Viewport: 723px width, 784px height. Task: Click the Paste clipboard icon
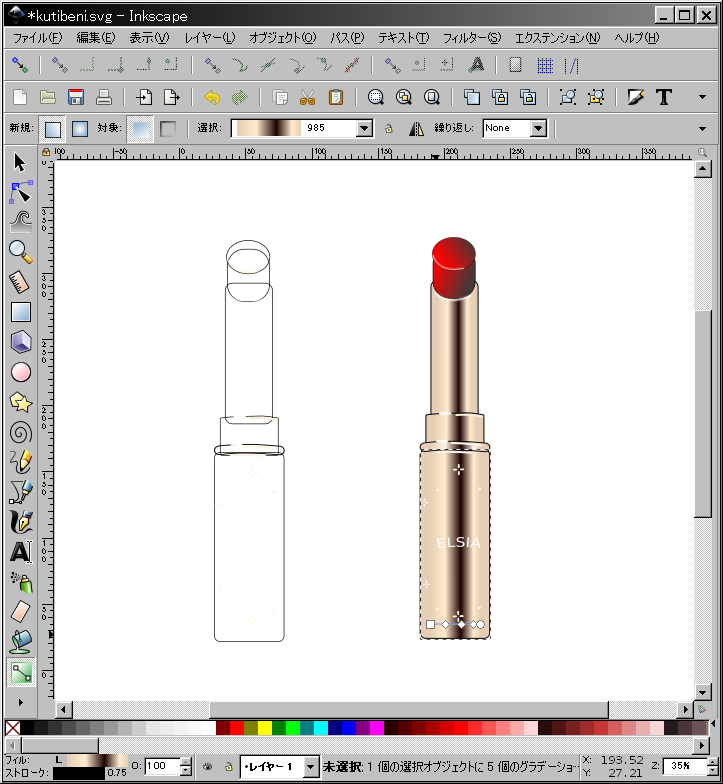pyautogui.click(x=336, y=97)
